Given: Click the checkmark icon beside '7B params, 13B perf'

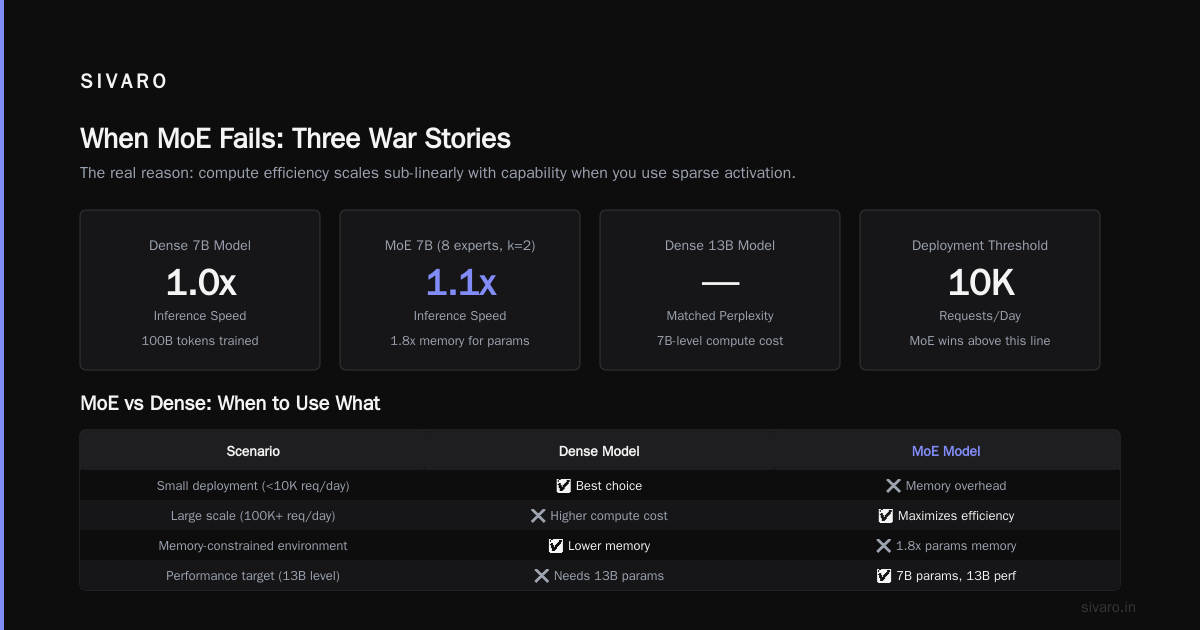Looking at the screenshot, I should pos(884,576).
